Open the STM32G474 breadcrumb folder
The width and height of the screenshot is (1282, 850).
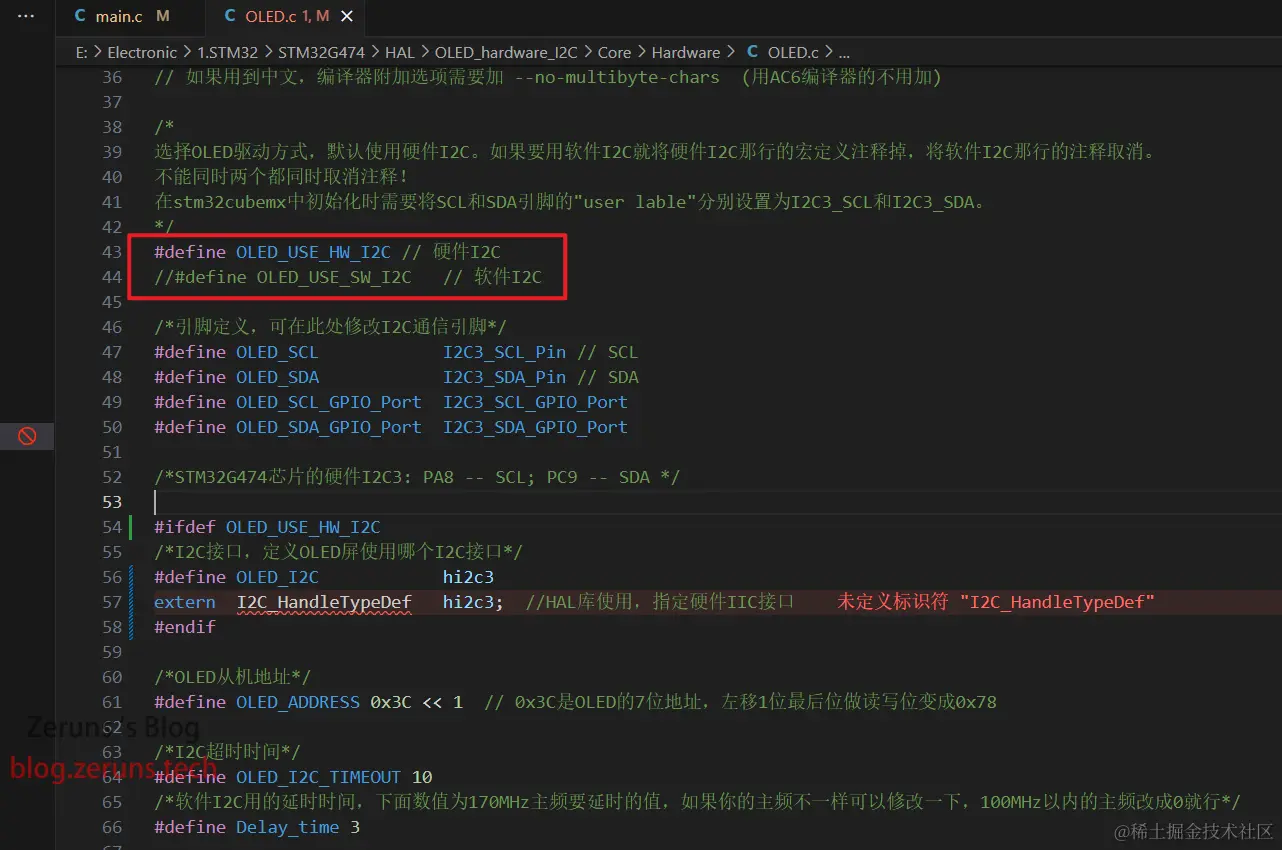(321, 52)
